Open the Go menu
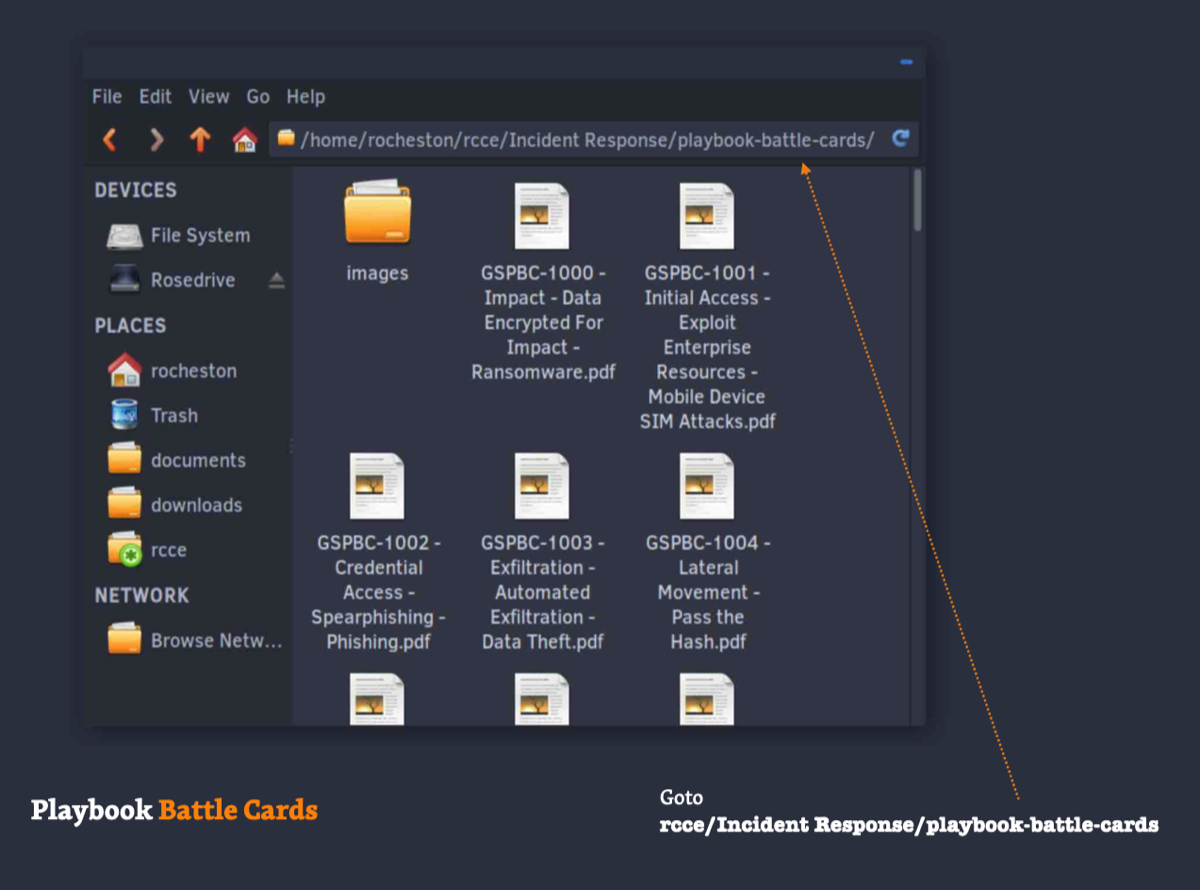This screenshot has width=1200, height=890. [258, 97]
